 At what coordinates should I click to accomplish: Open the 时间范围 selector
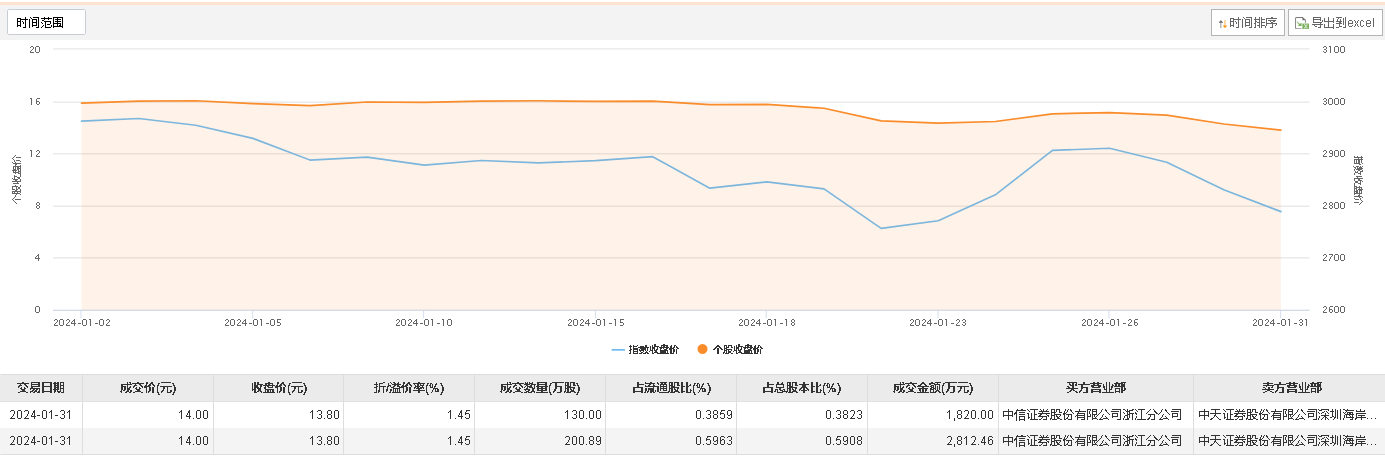click(x=46, y=22)
